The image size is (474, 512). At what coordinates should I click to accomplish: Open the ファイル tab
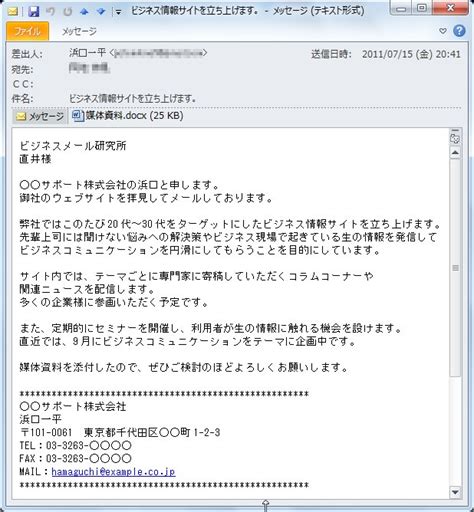click(x=27, y=31)
